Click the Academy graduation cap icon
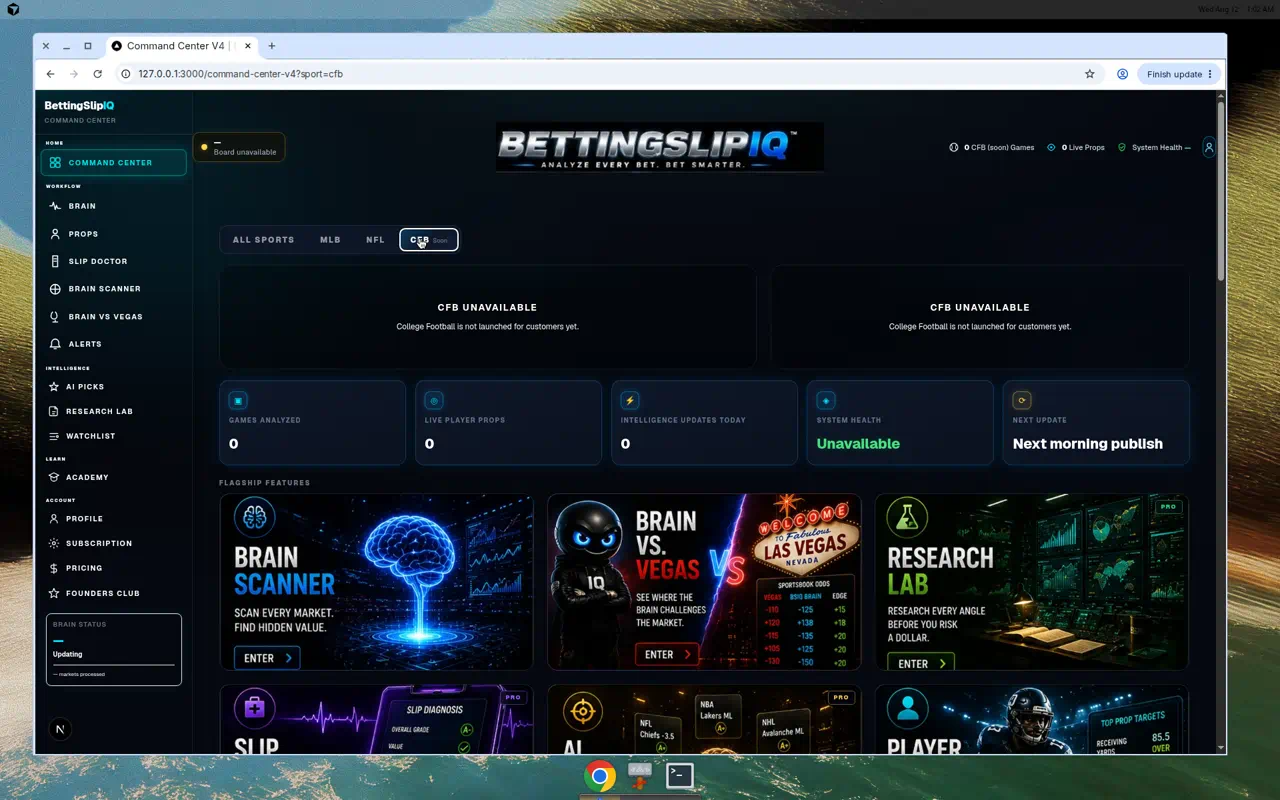This screenshot has height=800, width=1280. pos(54,477)
